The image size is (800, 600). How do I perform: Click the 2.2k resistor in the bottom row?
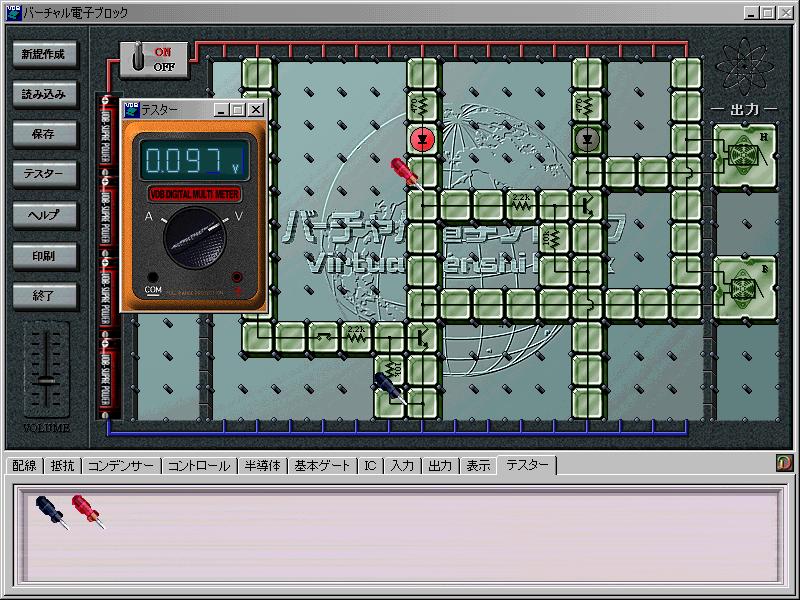356,337
